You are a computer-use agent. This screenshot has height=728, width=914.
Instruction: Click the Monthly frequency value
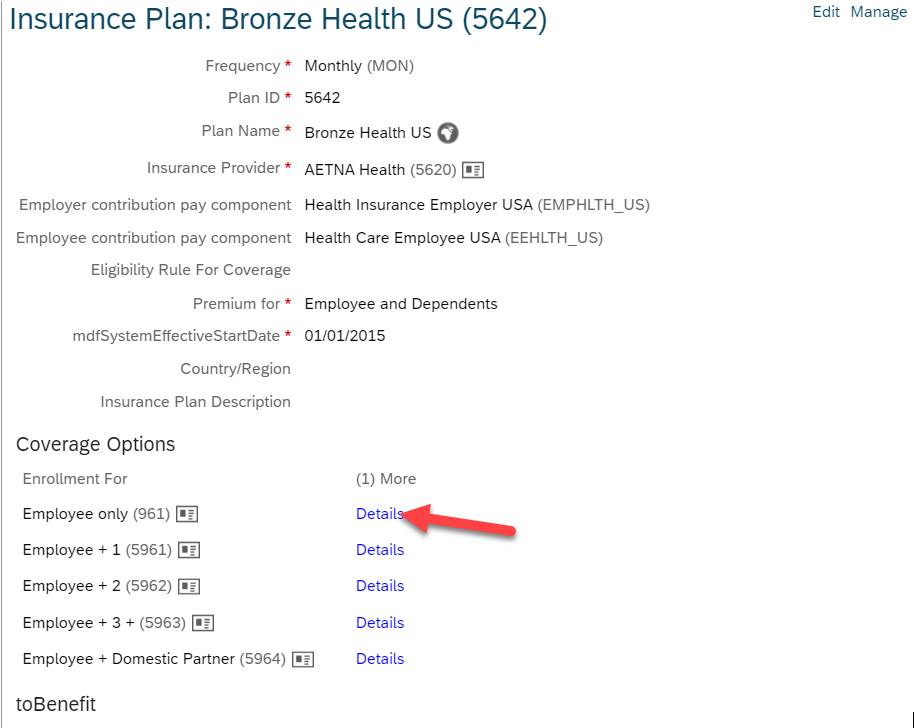333,66
